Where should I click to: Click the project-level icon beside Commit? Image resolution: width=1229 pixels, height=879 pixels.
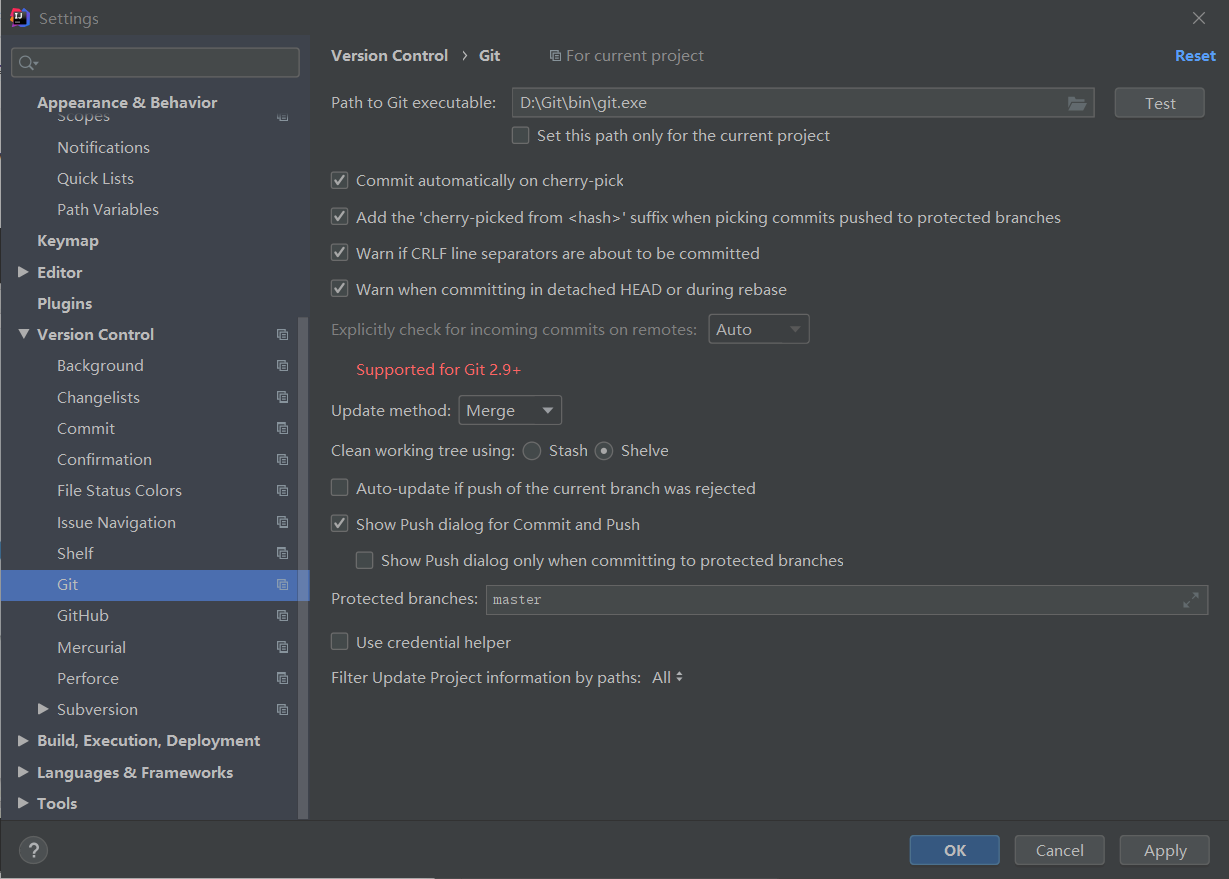282,429
